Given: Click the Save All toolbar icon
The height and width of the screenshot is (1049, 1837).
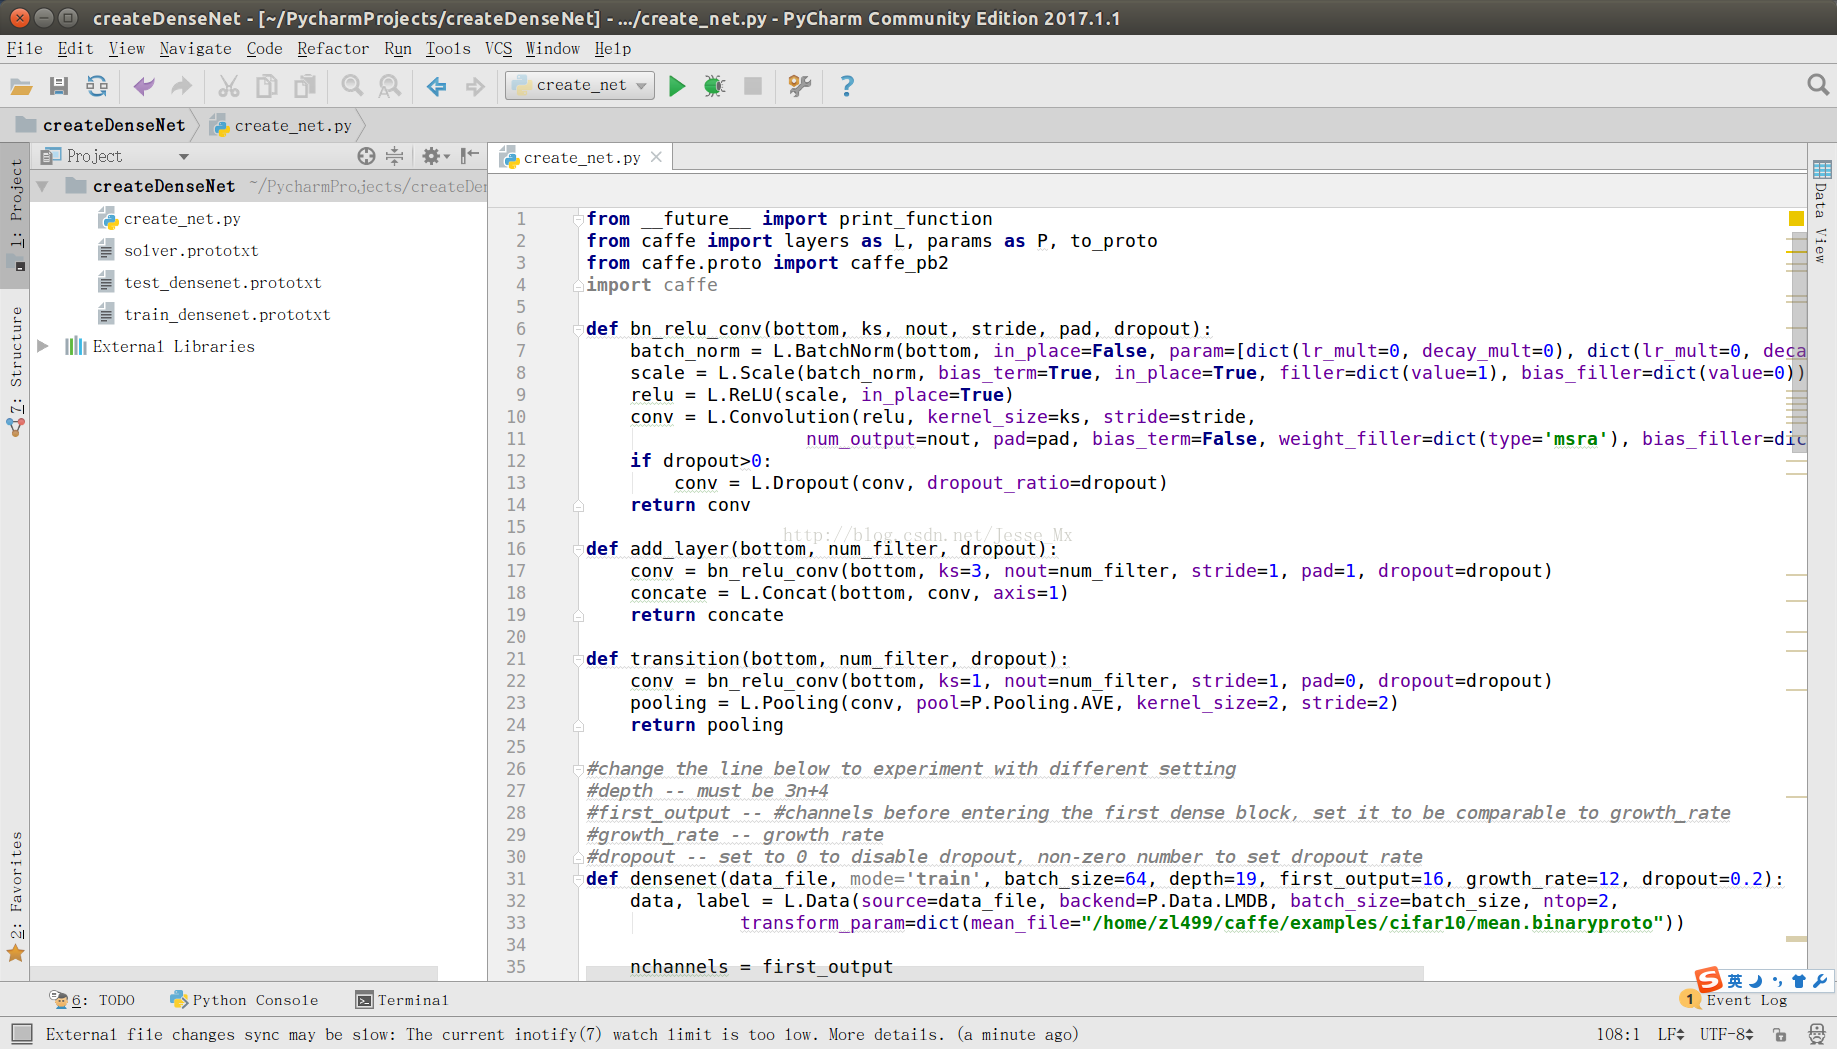Looking at the screenshot, I should (59, 87).
